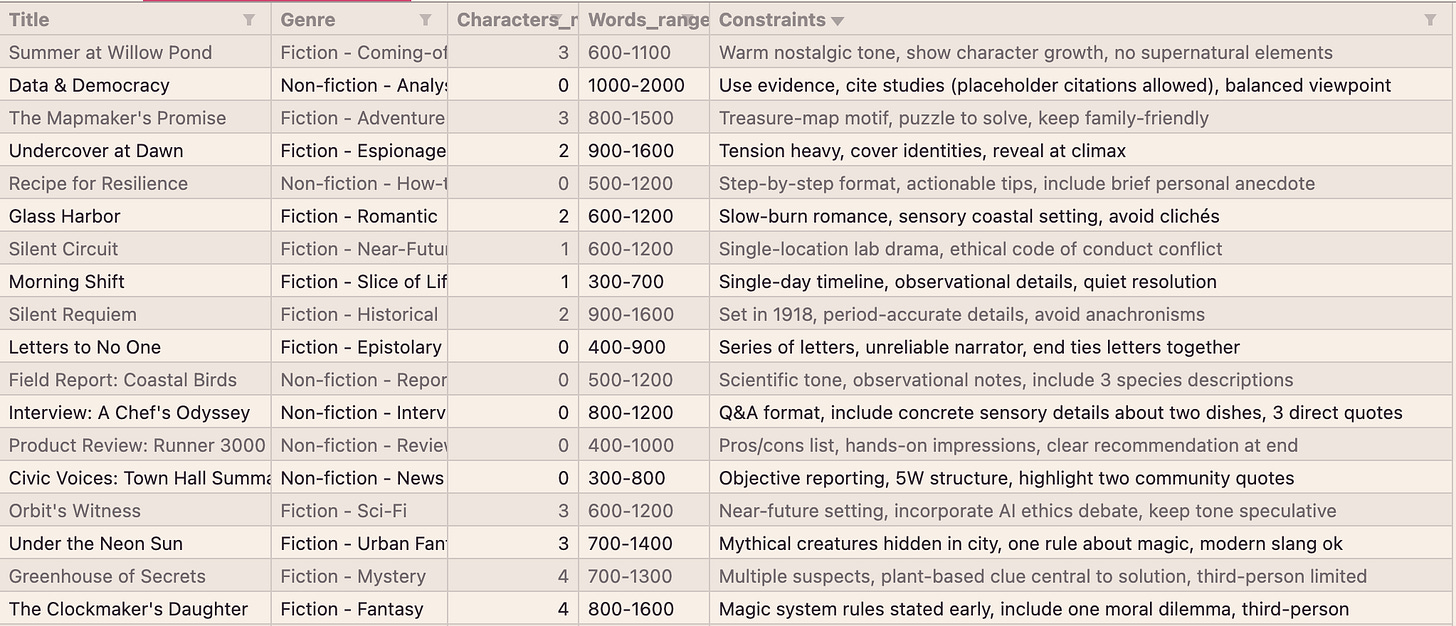Select the 'Summer at Willow Pond' title cell

coord(136,52)
